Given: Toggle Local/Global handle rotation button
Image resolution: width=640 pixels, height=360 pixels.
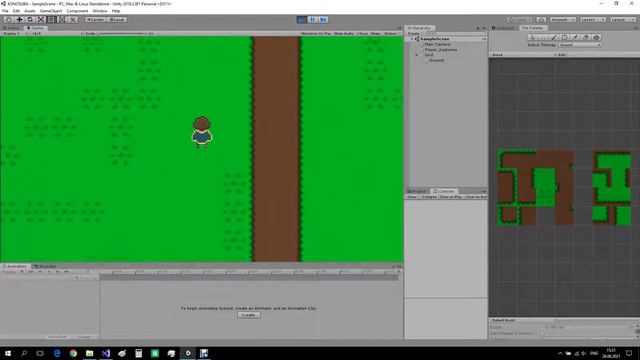Looking at the screenshot, I should point(117,20).
